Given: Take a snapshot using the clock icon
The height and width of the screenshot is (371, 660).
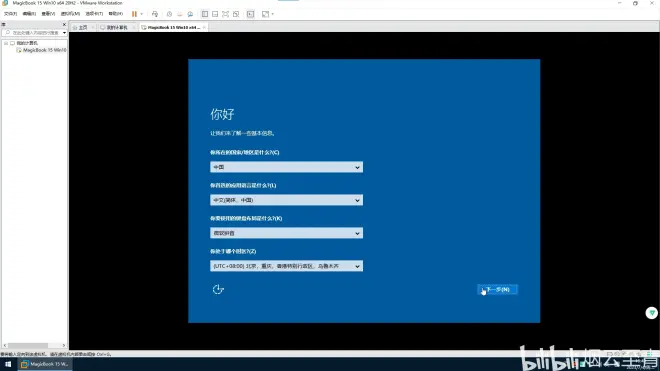Looking at the screenshot, I should coord(169,14).
